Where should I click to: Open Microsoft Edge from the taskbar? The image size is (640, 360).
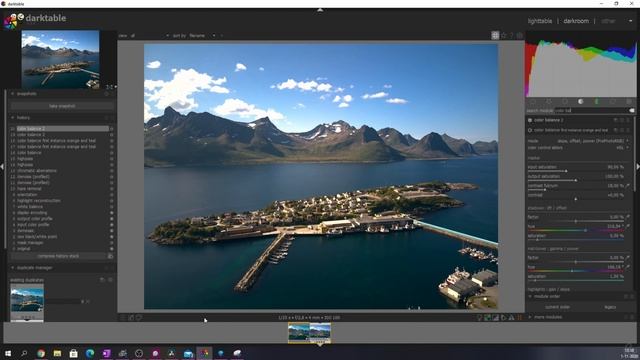point(90,353)
